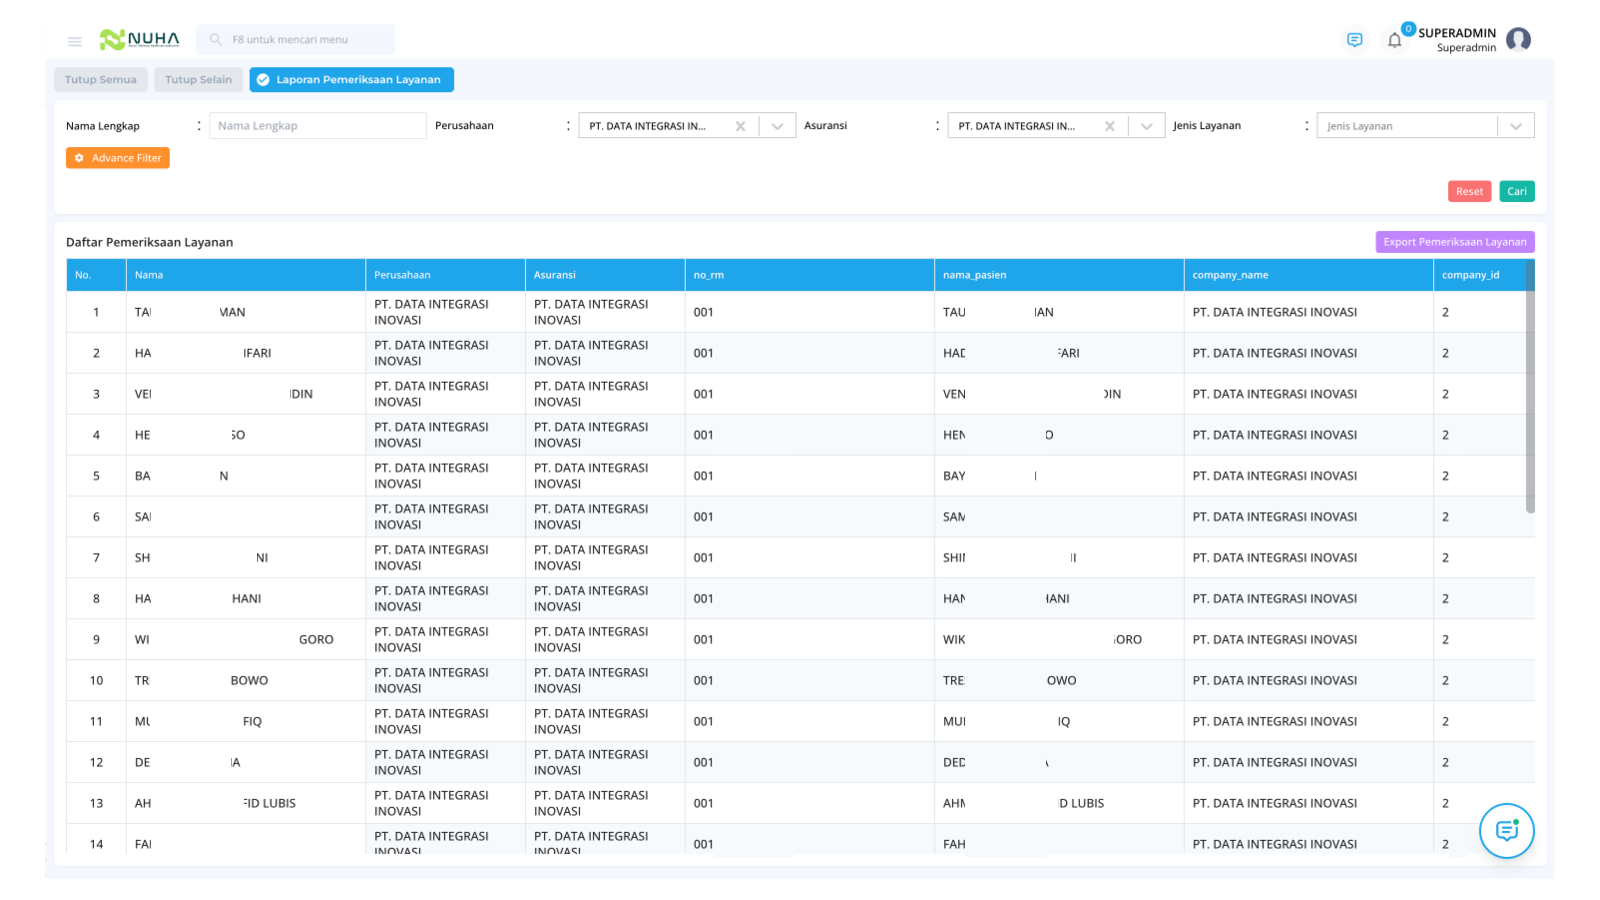Click the no_rm column header
The height and width of the screenshot is (900, 1600).
810,275
